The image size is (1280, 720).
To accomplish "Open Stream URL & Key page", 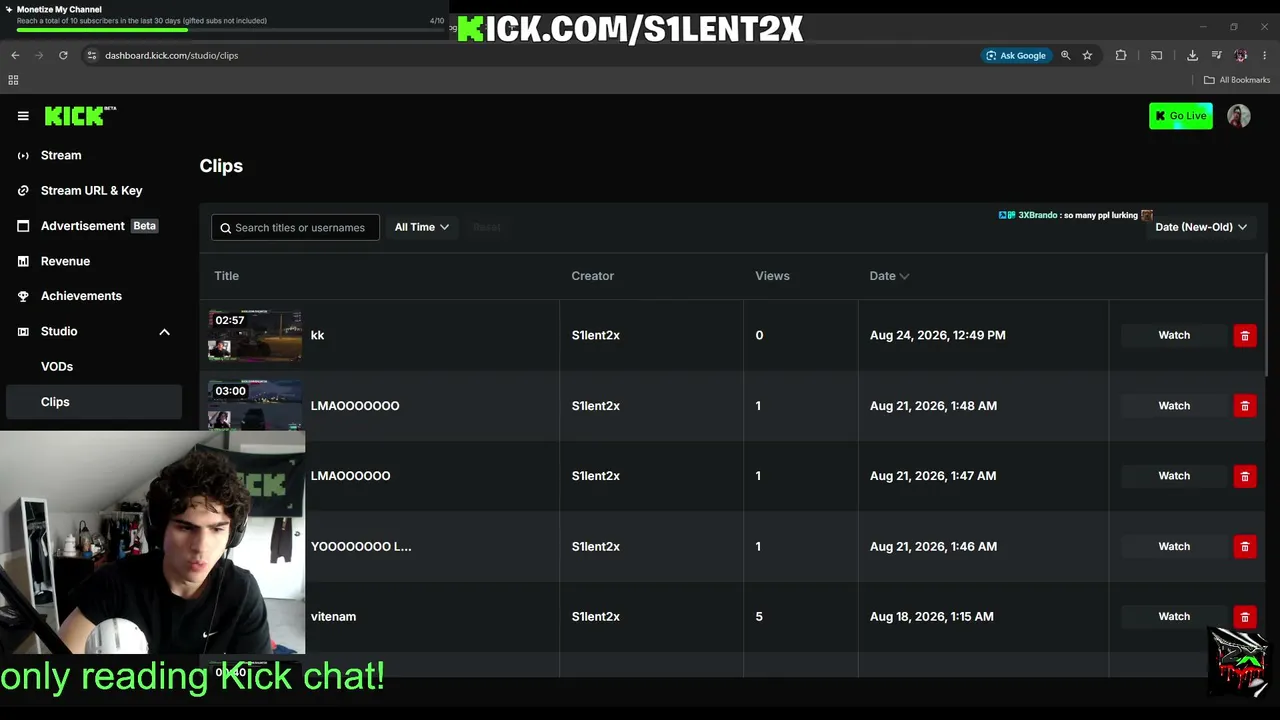I will click(x=91, y=191).
